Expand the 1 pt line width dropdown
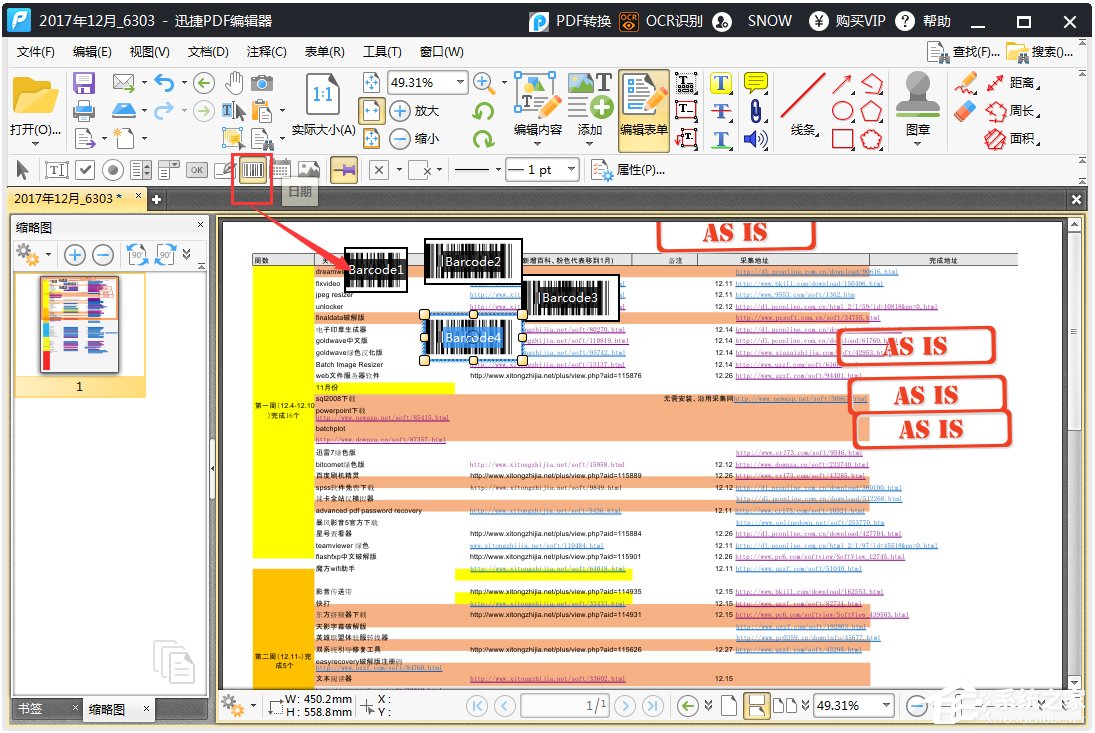 coord(571,170)
